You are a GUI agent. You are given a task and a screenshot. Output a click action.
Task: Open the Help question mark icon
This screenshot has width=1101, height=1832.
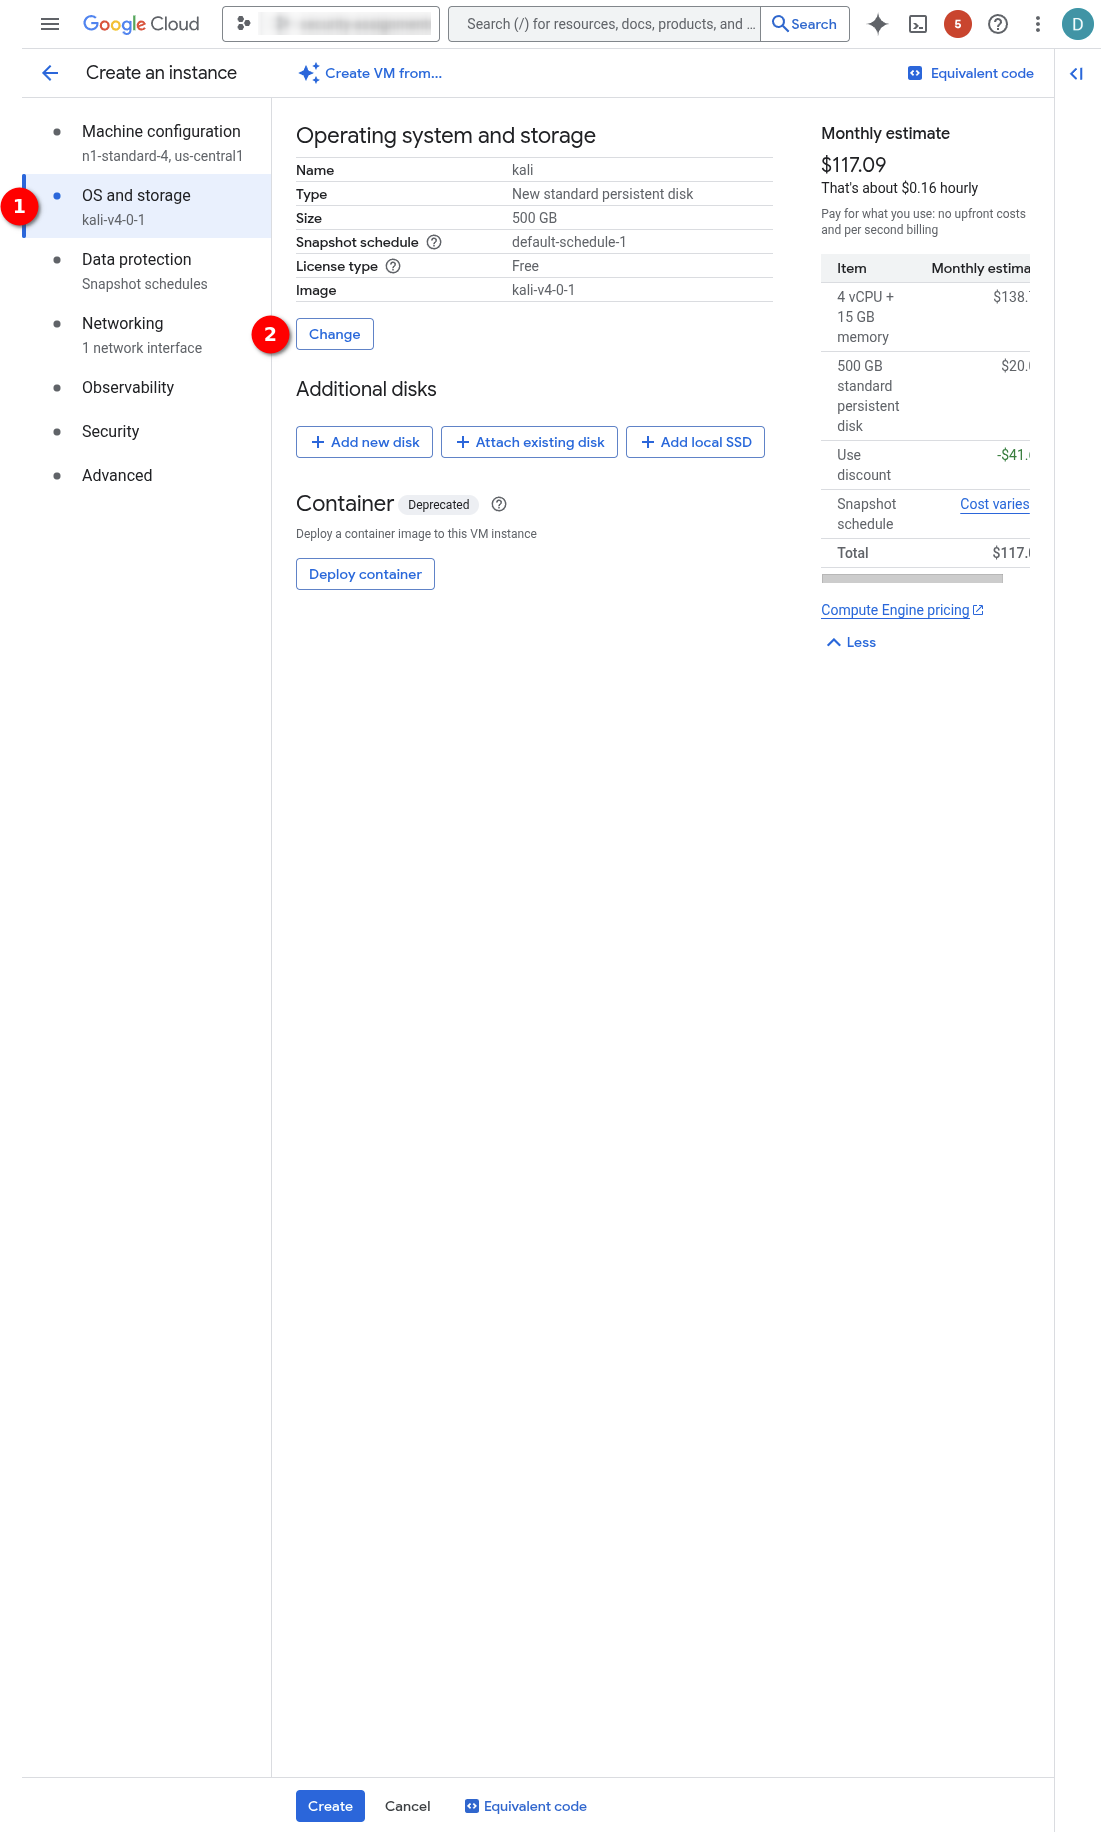pos(998,24)
